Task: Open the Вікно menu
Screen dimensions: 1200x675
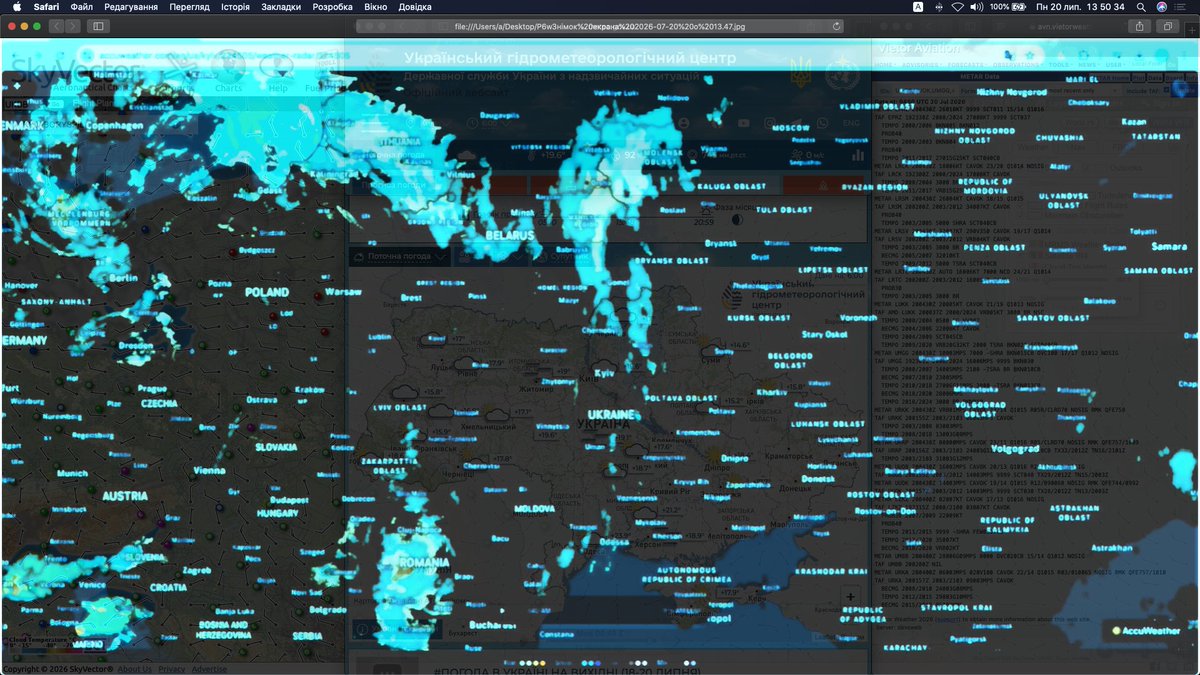Action: tap(376, 7)
